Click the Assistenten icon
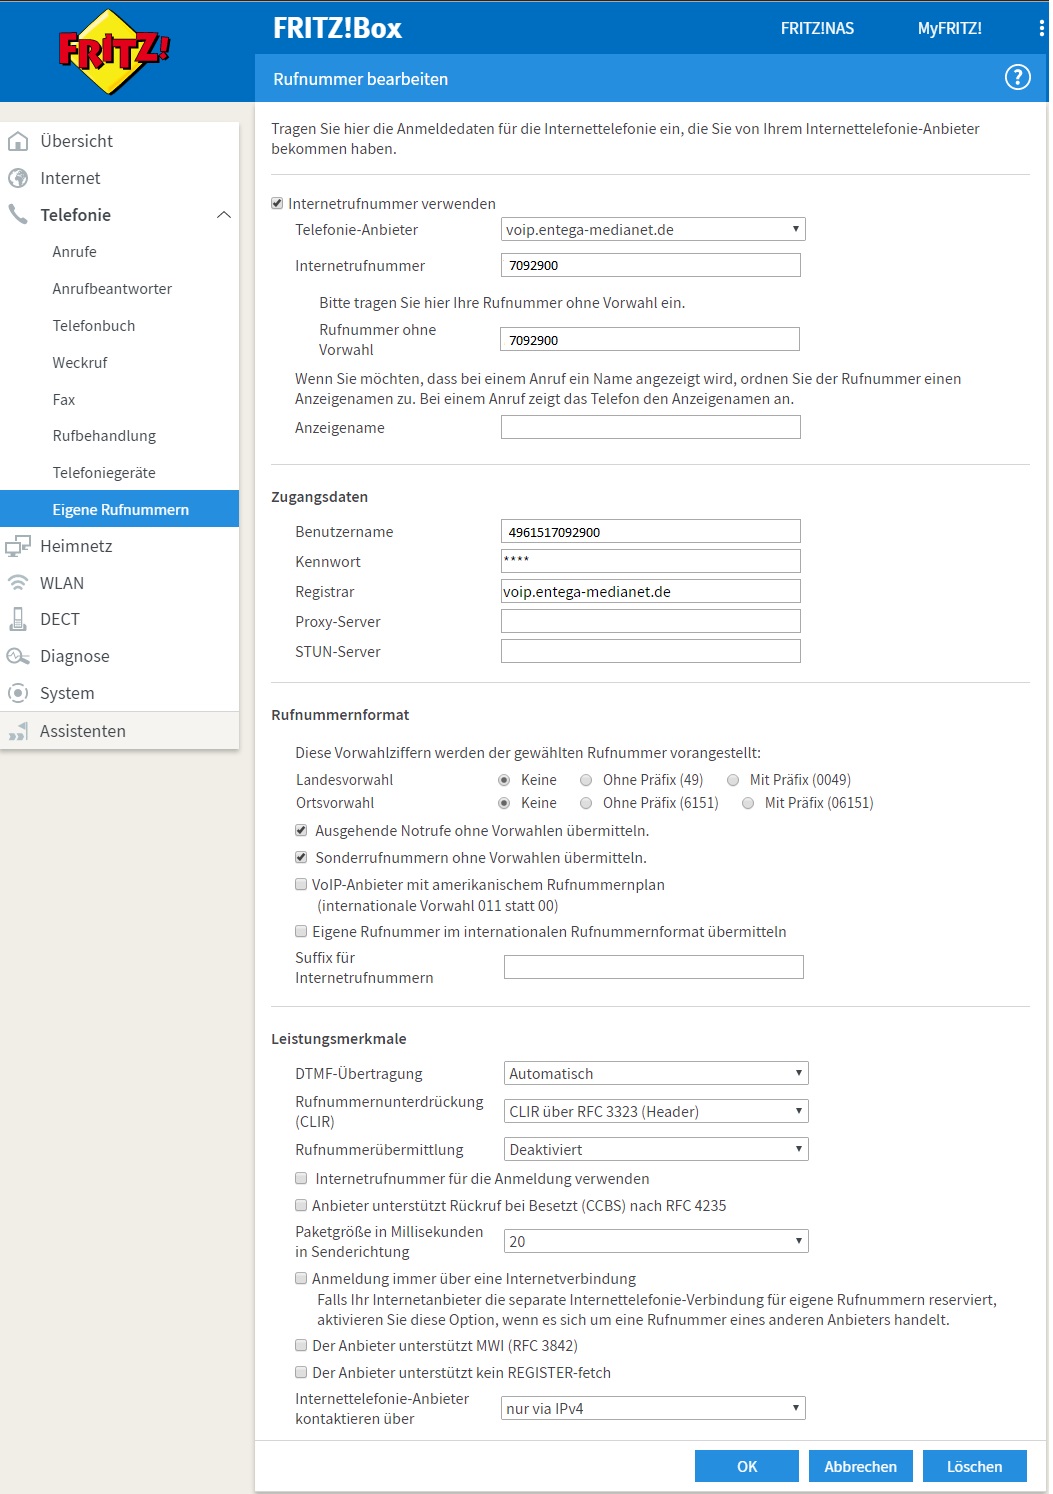Image resolution: width=1053 pixels, height=1494 pixels. pos(18,731)
